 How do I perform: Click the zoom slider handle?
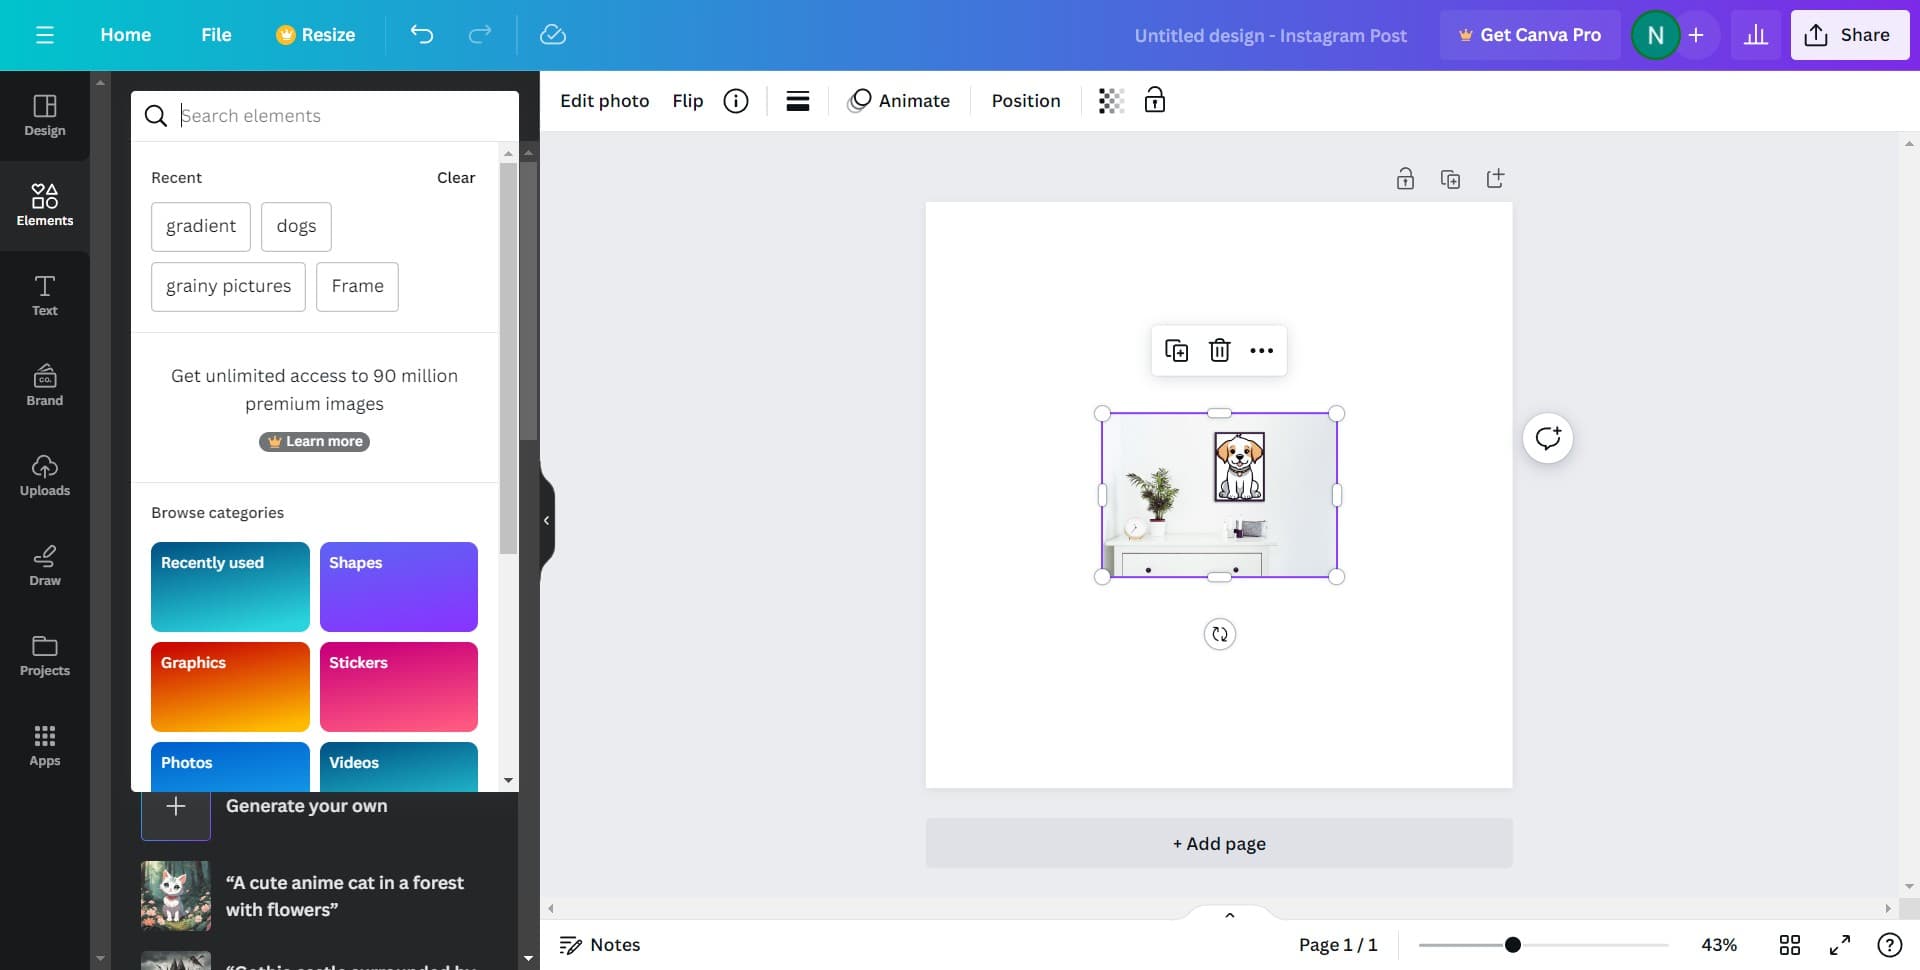point(1513,945)
